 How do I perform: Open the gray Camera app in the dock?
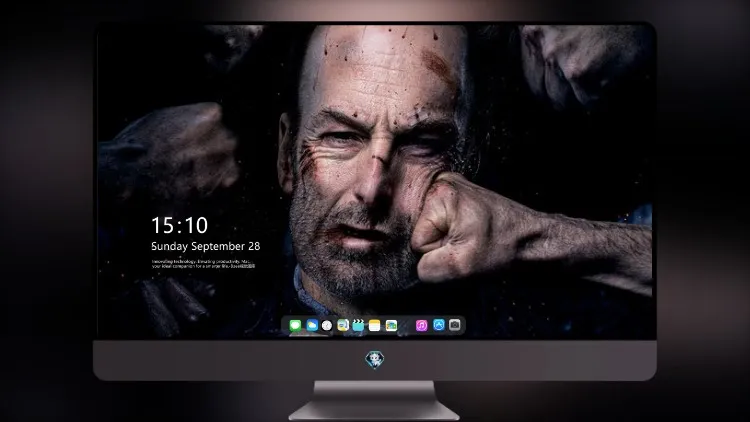click(455, 325)
